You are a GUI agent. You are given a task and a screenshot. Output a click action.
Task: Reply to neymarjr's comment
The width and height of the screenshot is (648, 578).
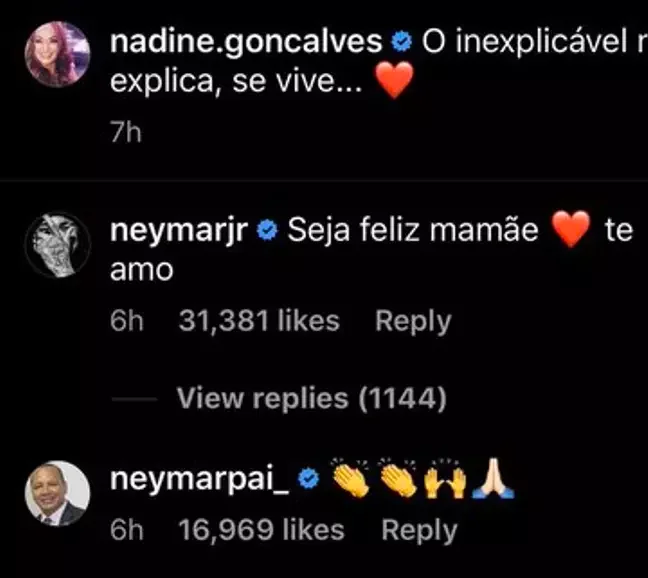[x=413, y=321]
